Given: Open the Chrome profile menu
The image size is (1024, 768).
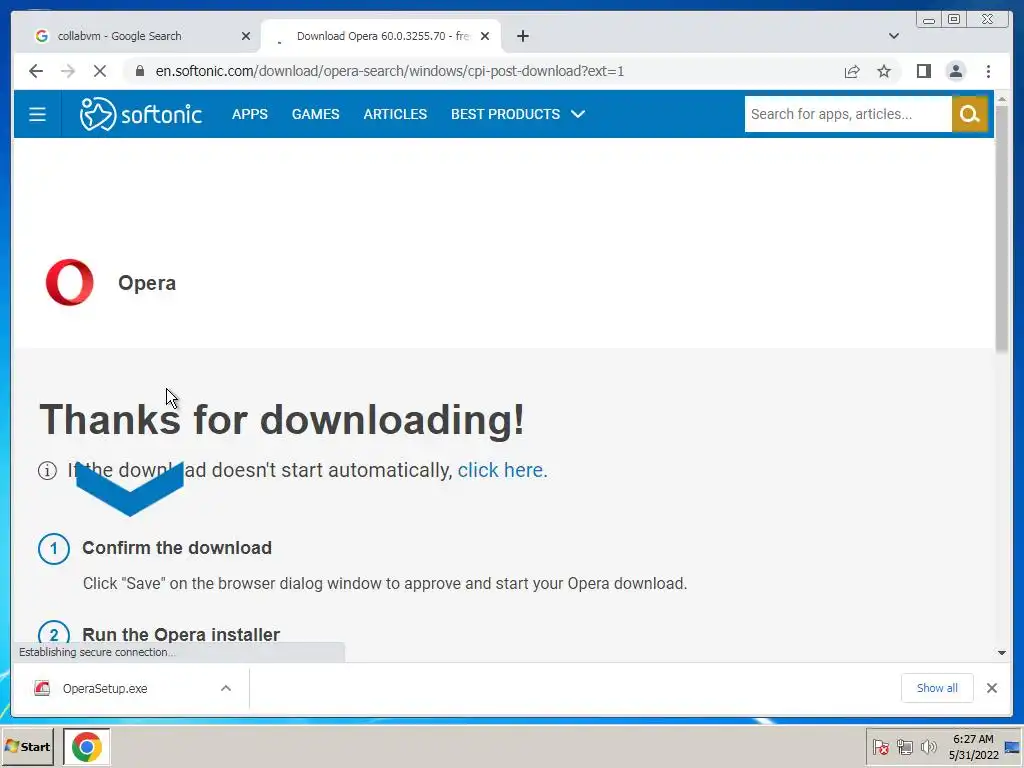Looking at the screenshot, I should click(x=955, y=71).
